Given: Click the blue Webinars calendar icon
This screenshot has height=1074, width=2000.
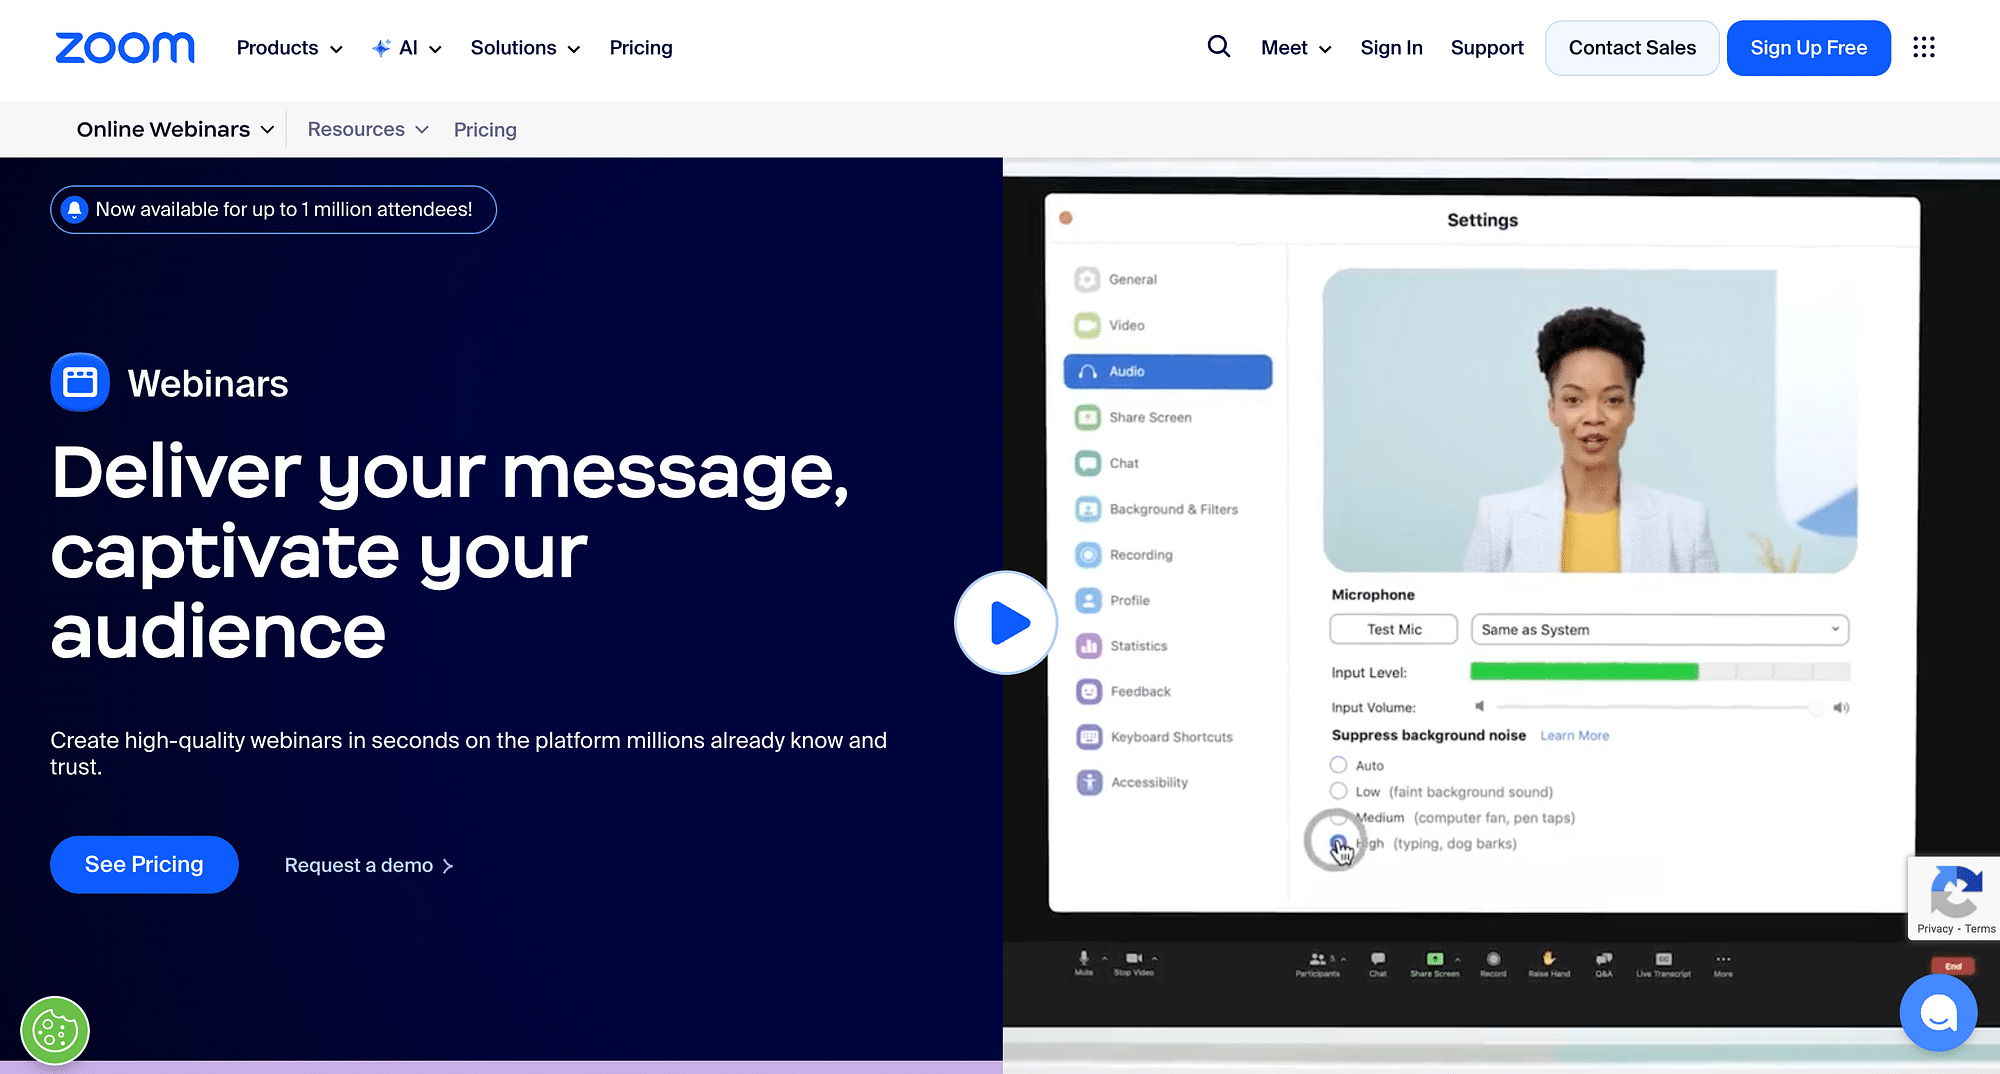Looking at the screenshot, I should coord(80,382).
